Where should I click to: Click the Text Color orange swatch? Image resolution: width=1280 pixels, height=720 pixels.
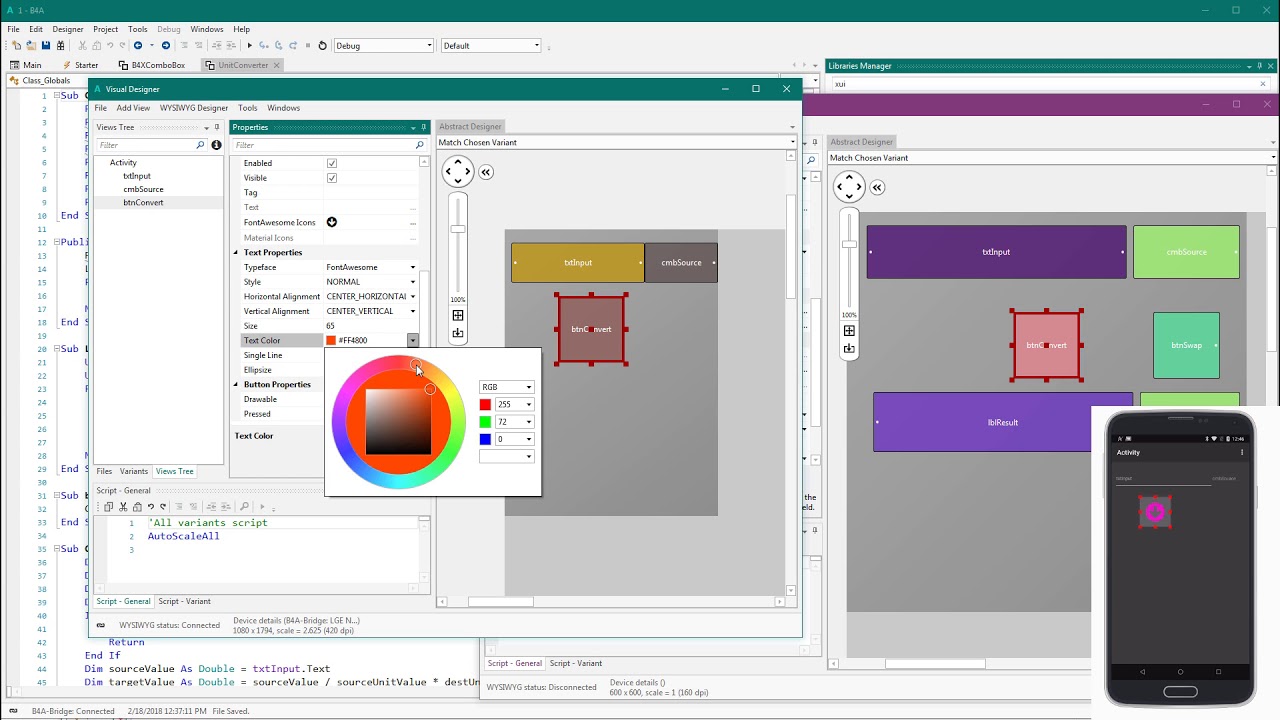(x=331, y=341)
